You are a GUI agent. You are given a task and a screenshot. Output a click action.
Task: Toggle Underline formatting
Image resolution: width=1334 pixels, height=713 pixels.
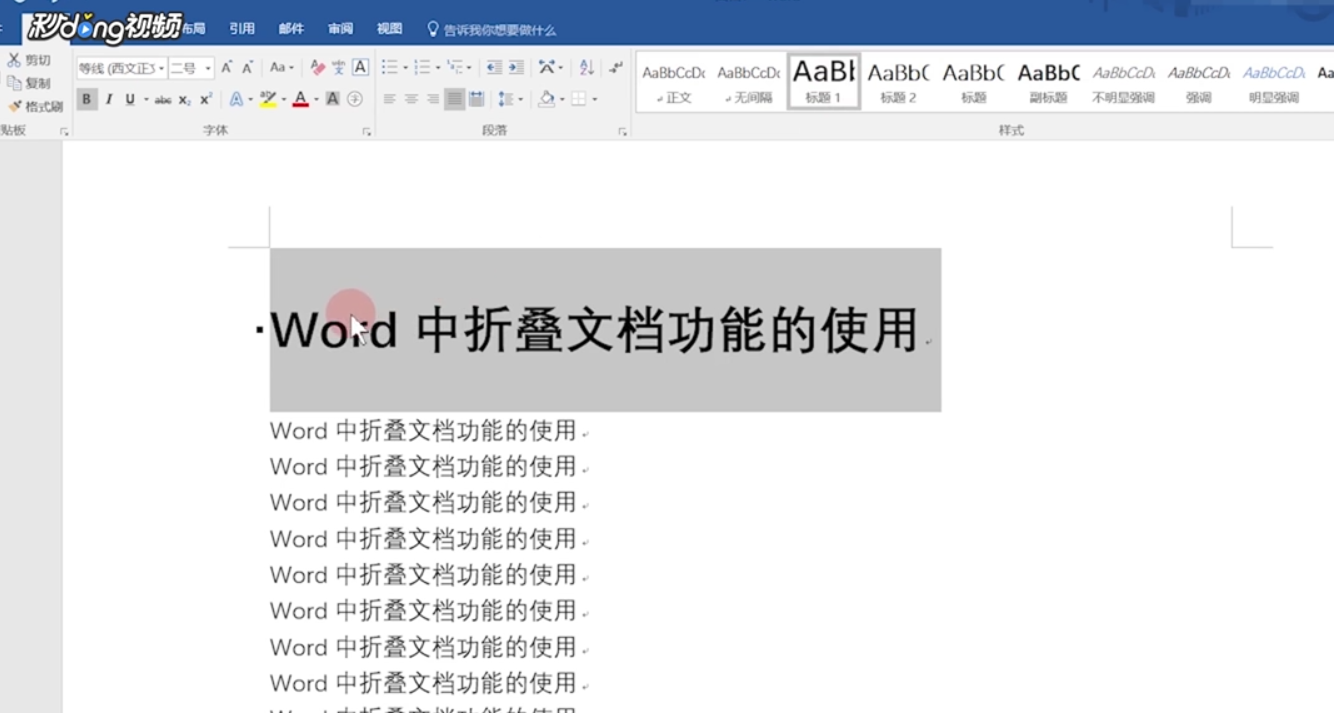[130, 99]
